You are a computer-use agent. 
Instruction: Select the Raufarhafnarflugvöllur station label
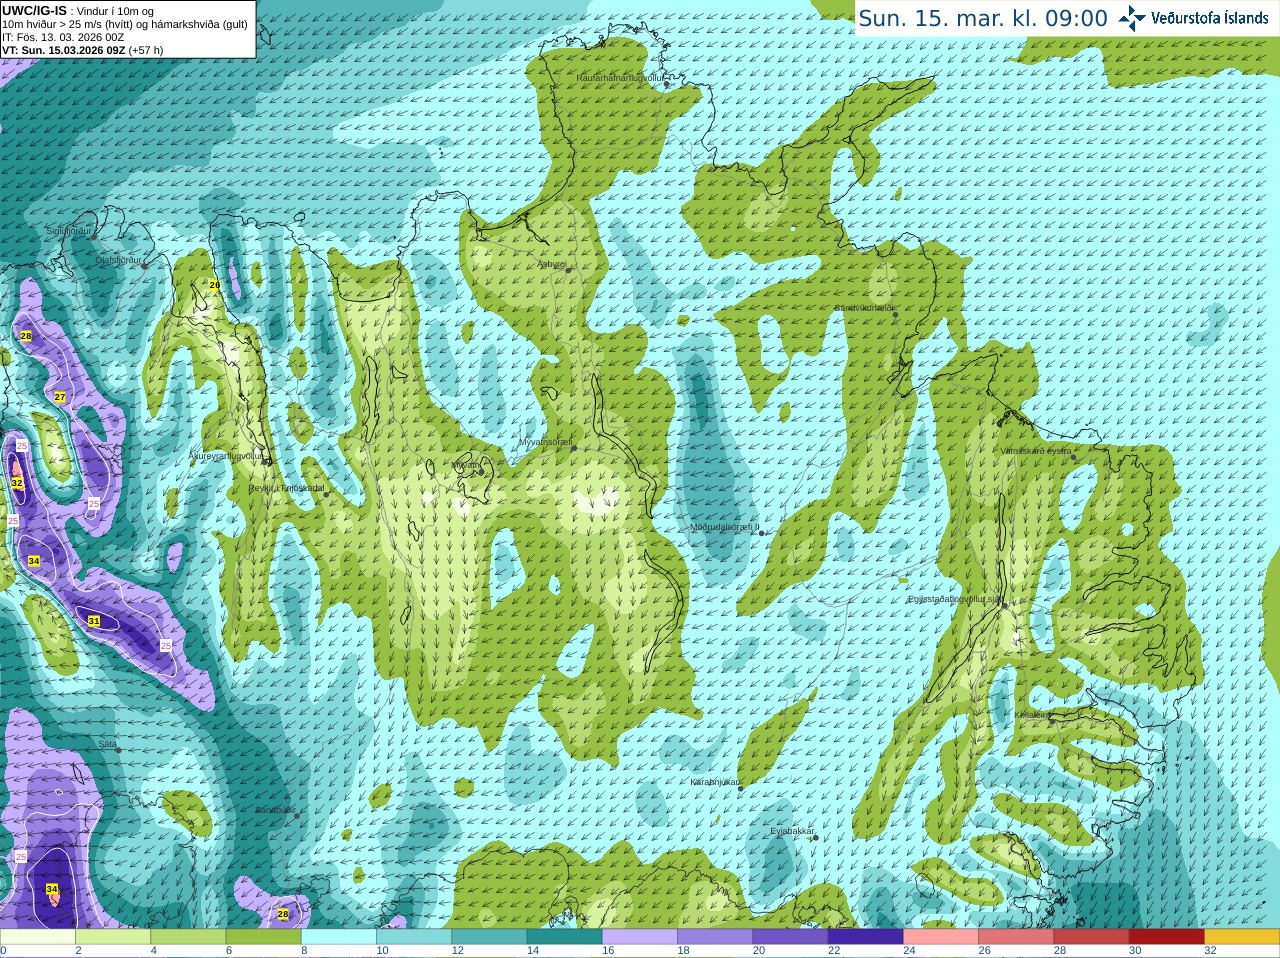pos(621,77)
